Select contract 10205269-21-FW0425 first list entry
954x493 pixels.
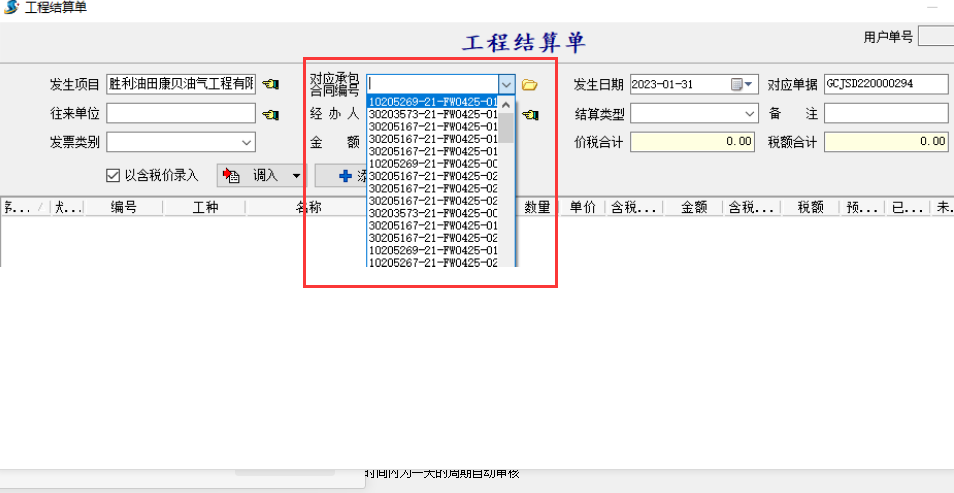(x=432, y=102)
